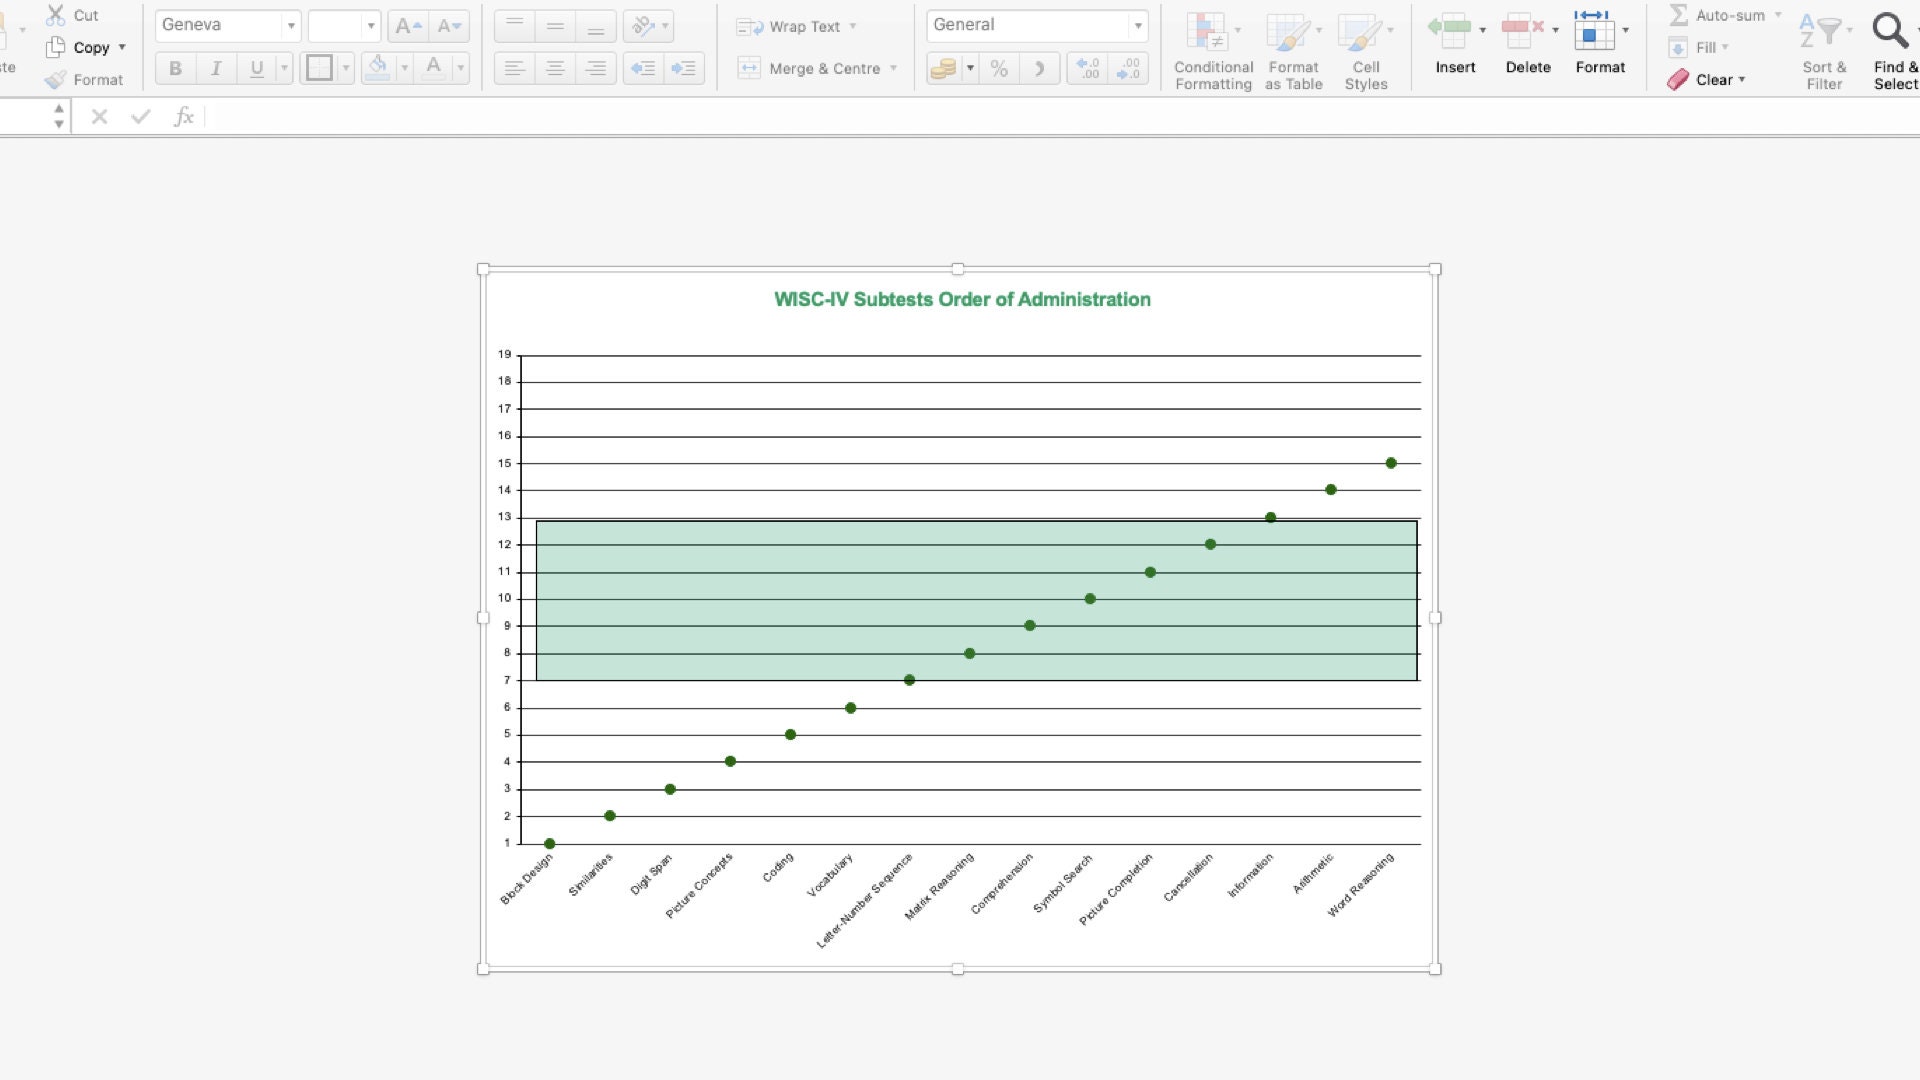Increase decimal places
Viewport: 1920px width, 1080px height.
(1087, 68)
